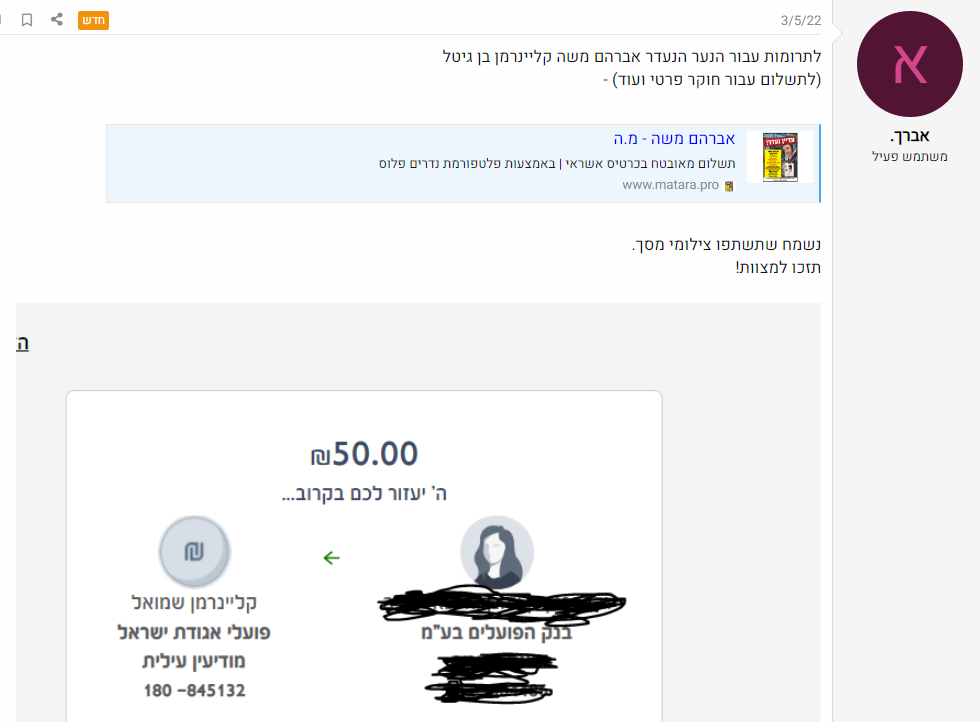Open the user avatar with letter א
The width and height of the screenshot is (980, 722).
[x=909, y=64]
